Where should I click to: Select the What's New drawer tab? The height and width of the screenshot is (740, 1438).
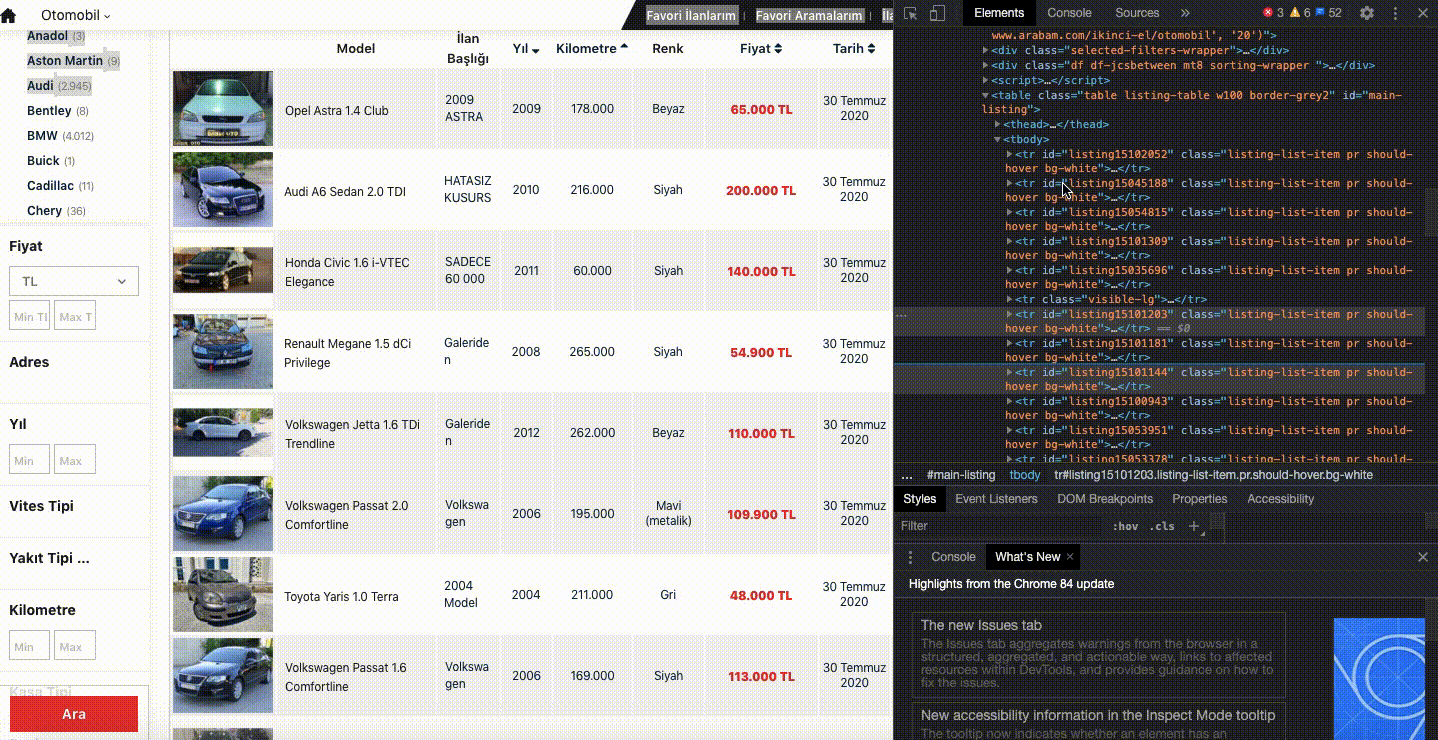tap(1027, 557)
